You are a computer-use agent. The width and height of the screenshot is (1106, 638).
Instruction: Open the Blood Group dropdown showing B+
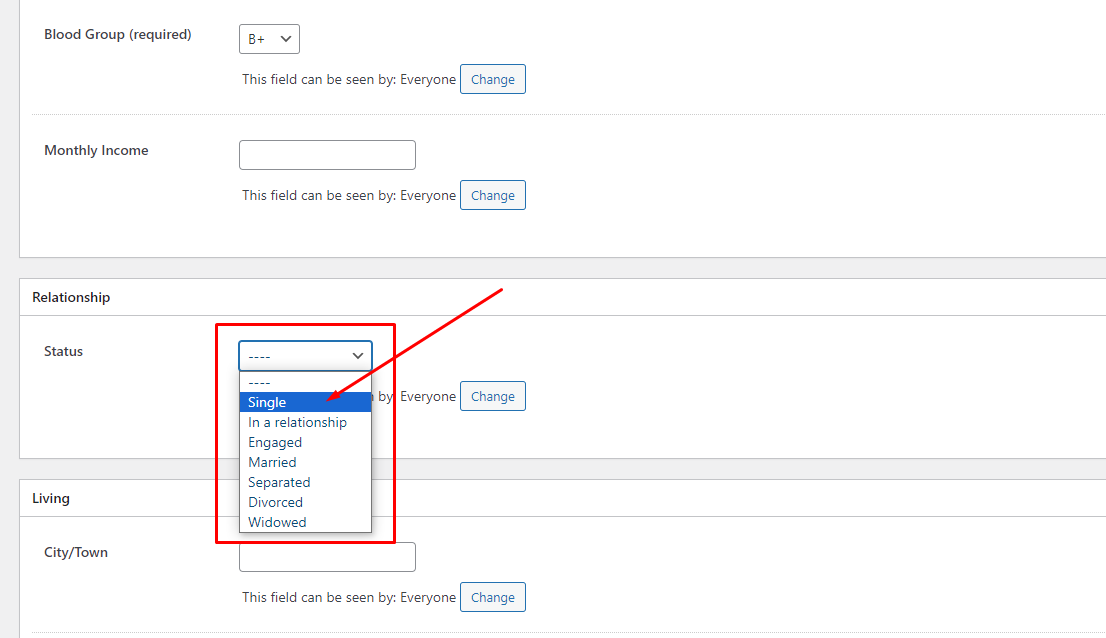click(269, 39)
